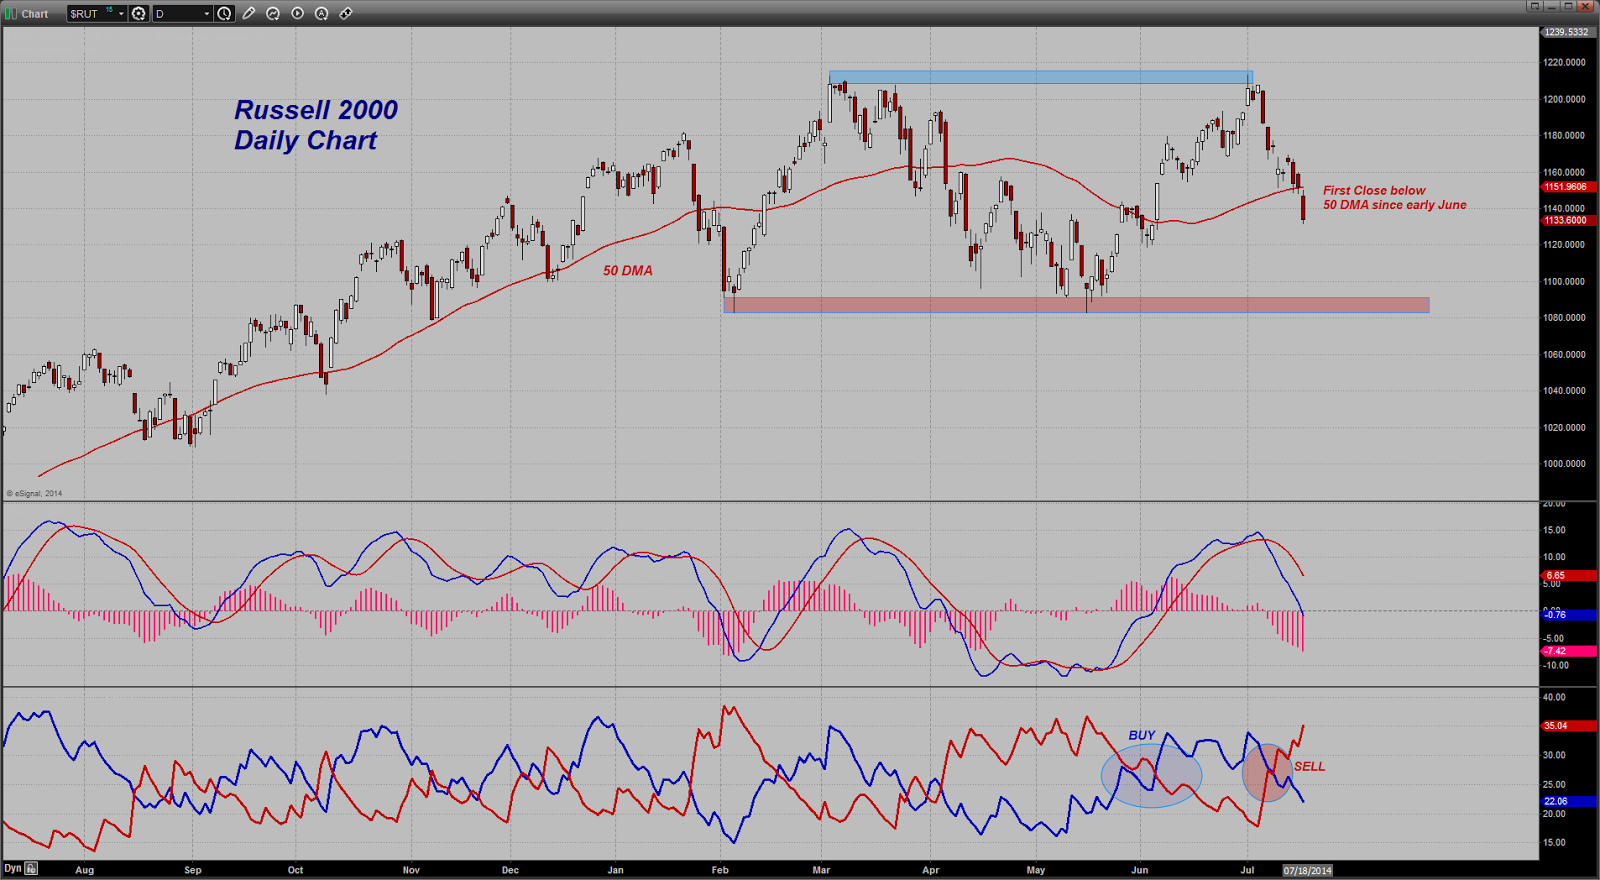This screenshot has width=1600, height=880.
Task: Click the 1200.0000 price axis label
Action: (x=1565, y=99)
